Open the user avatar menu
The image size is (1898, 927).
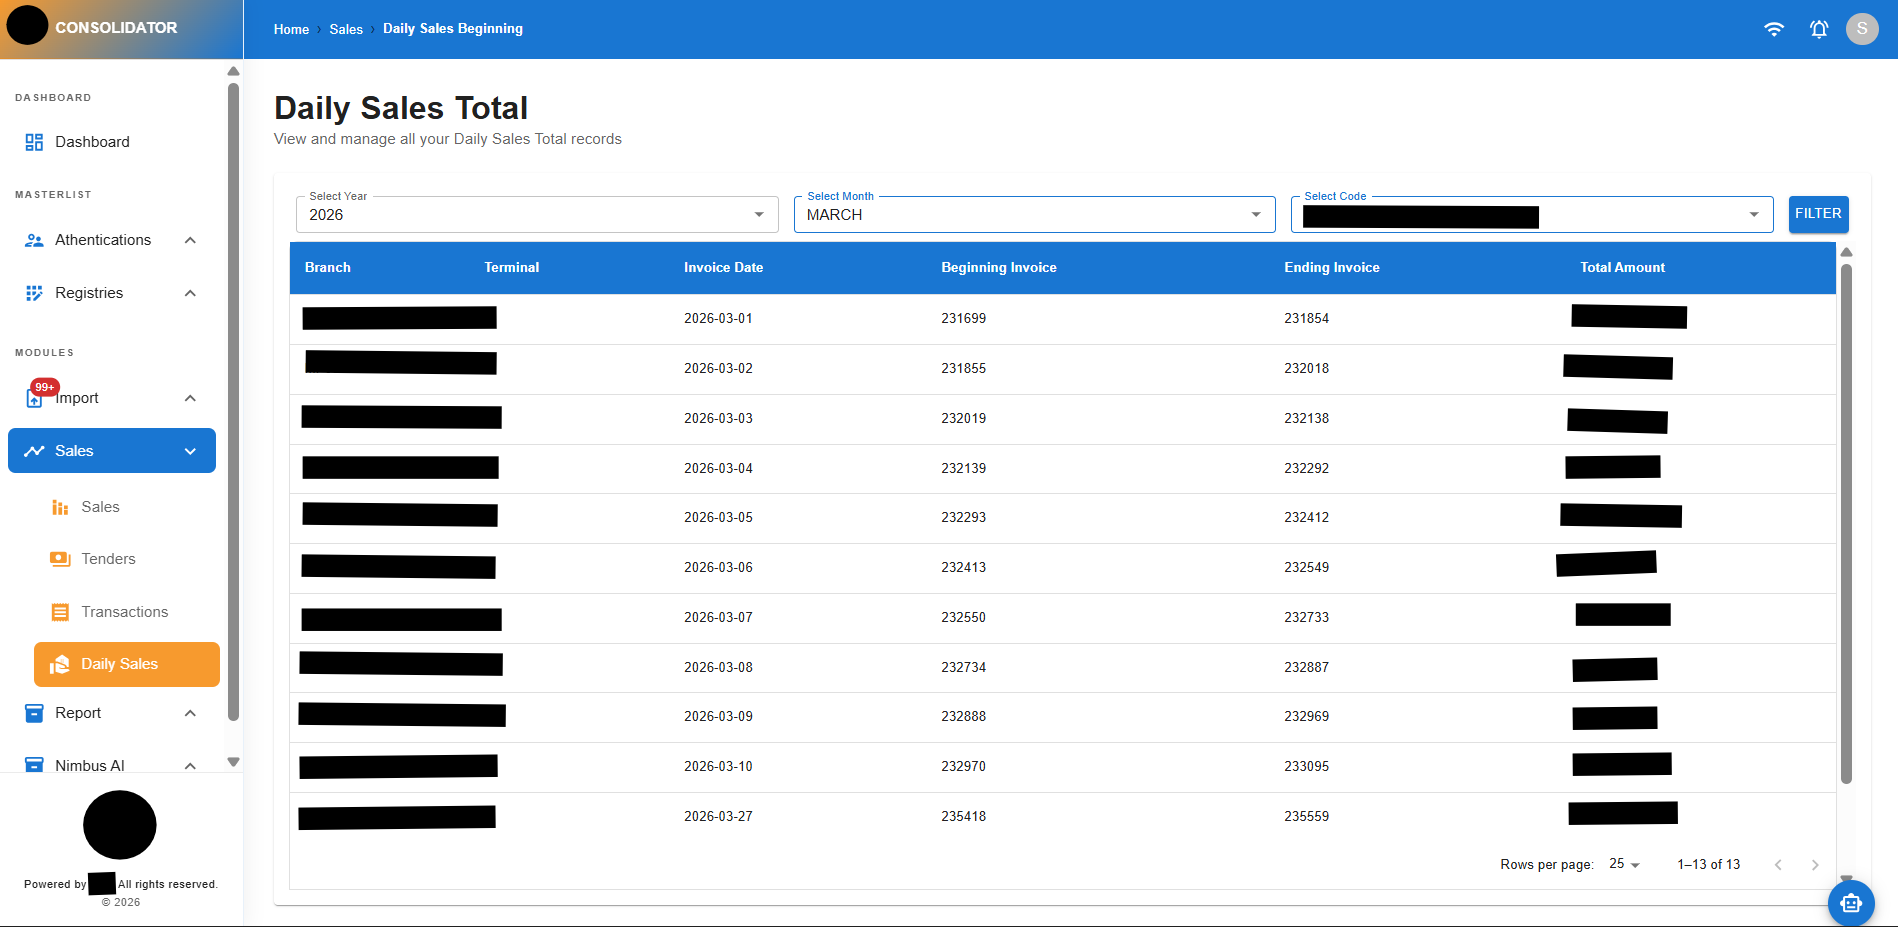(1862, 29)
